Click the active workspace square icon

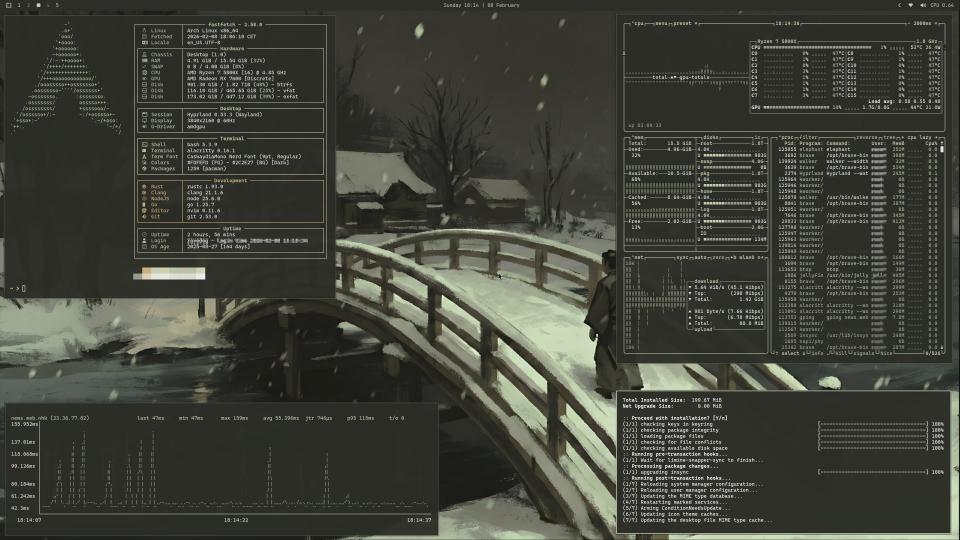[x=38, y=5]
